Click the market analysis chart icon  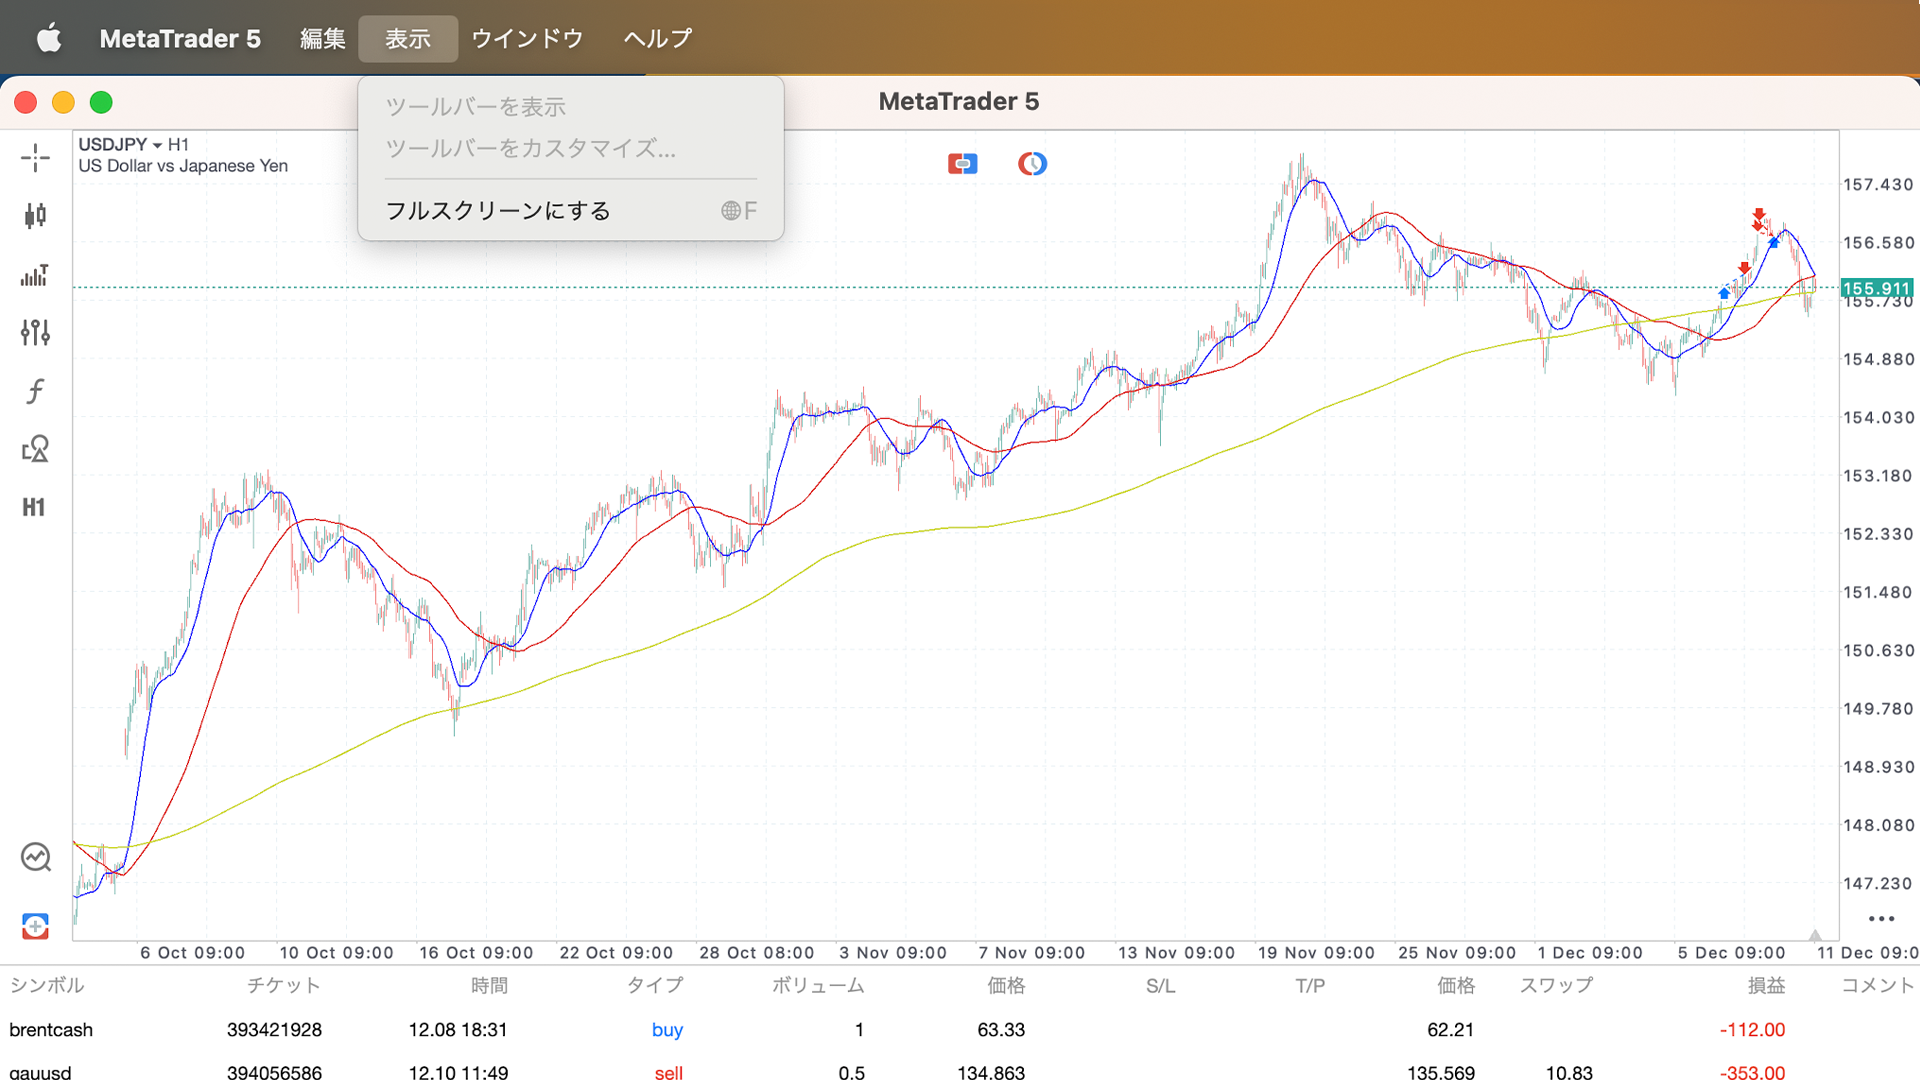coord(35,857)
